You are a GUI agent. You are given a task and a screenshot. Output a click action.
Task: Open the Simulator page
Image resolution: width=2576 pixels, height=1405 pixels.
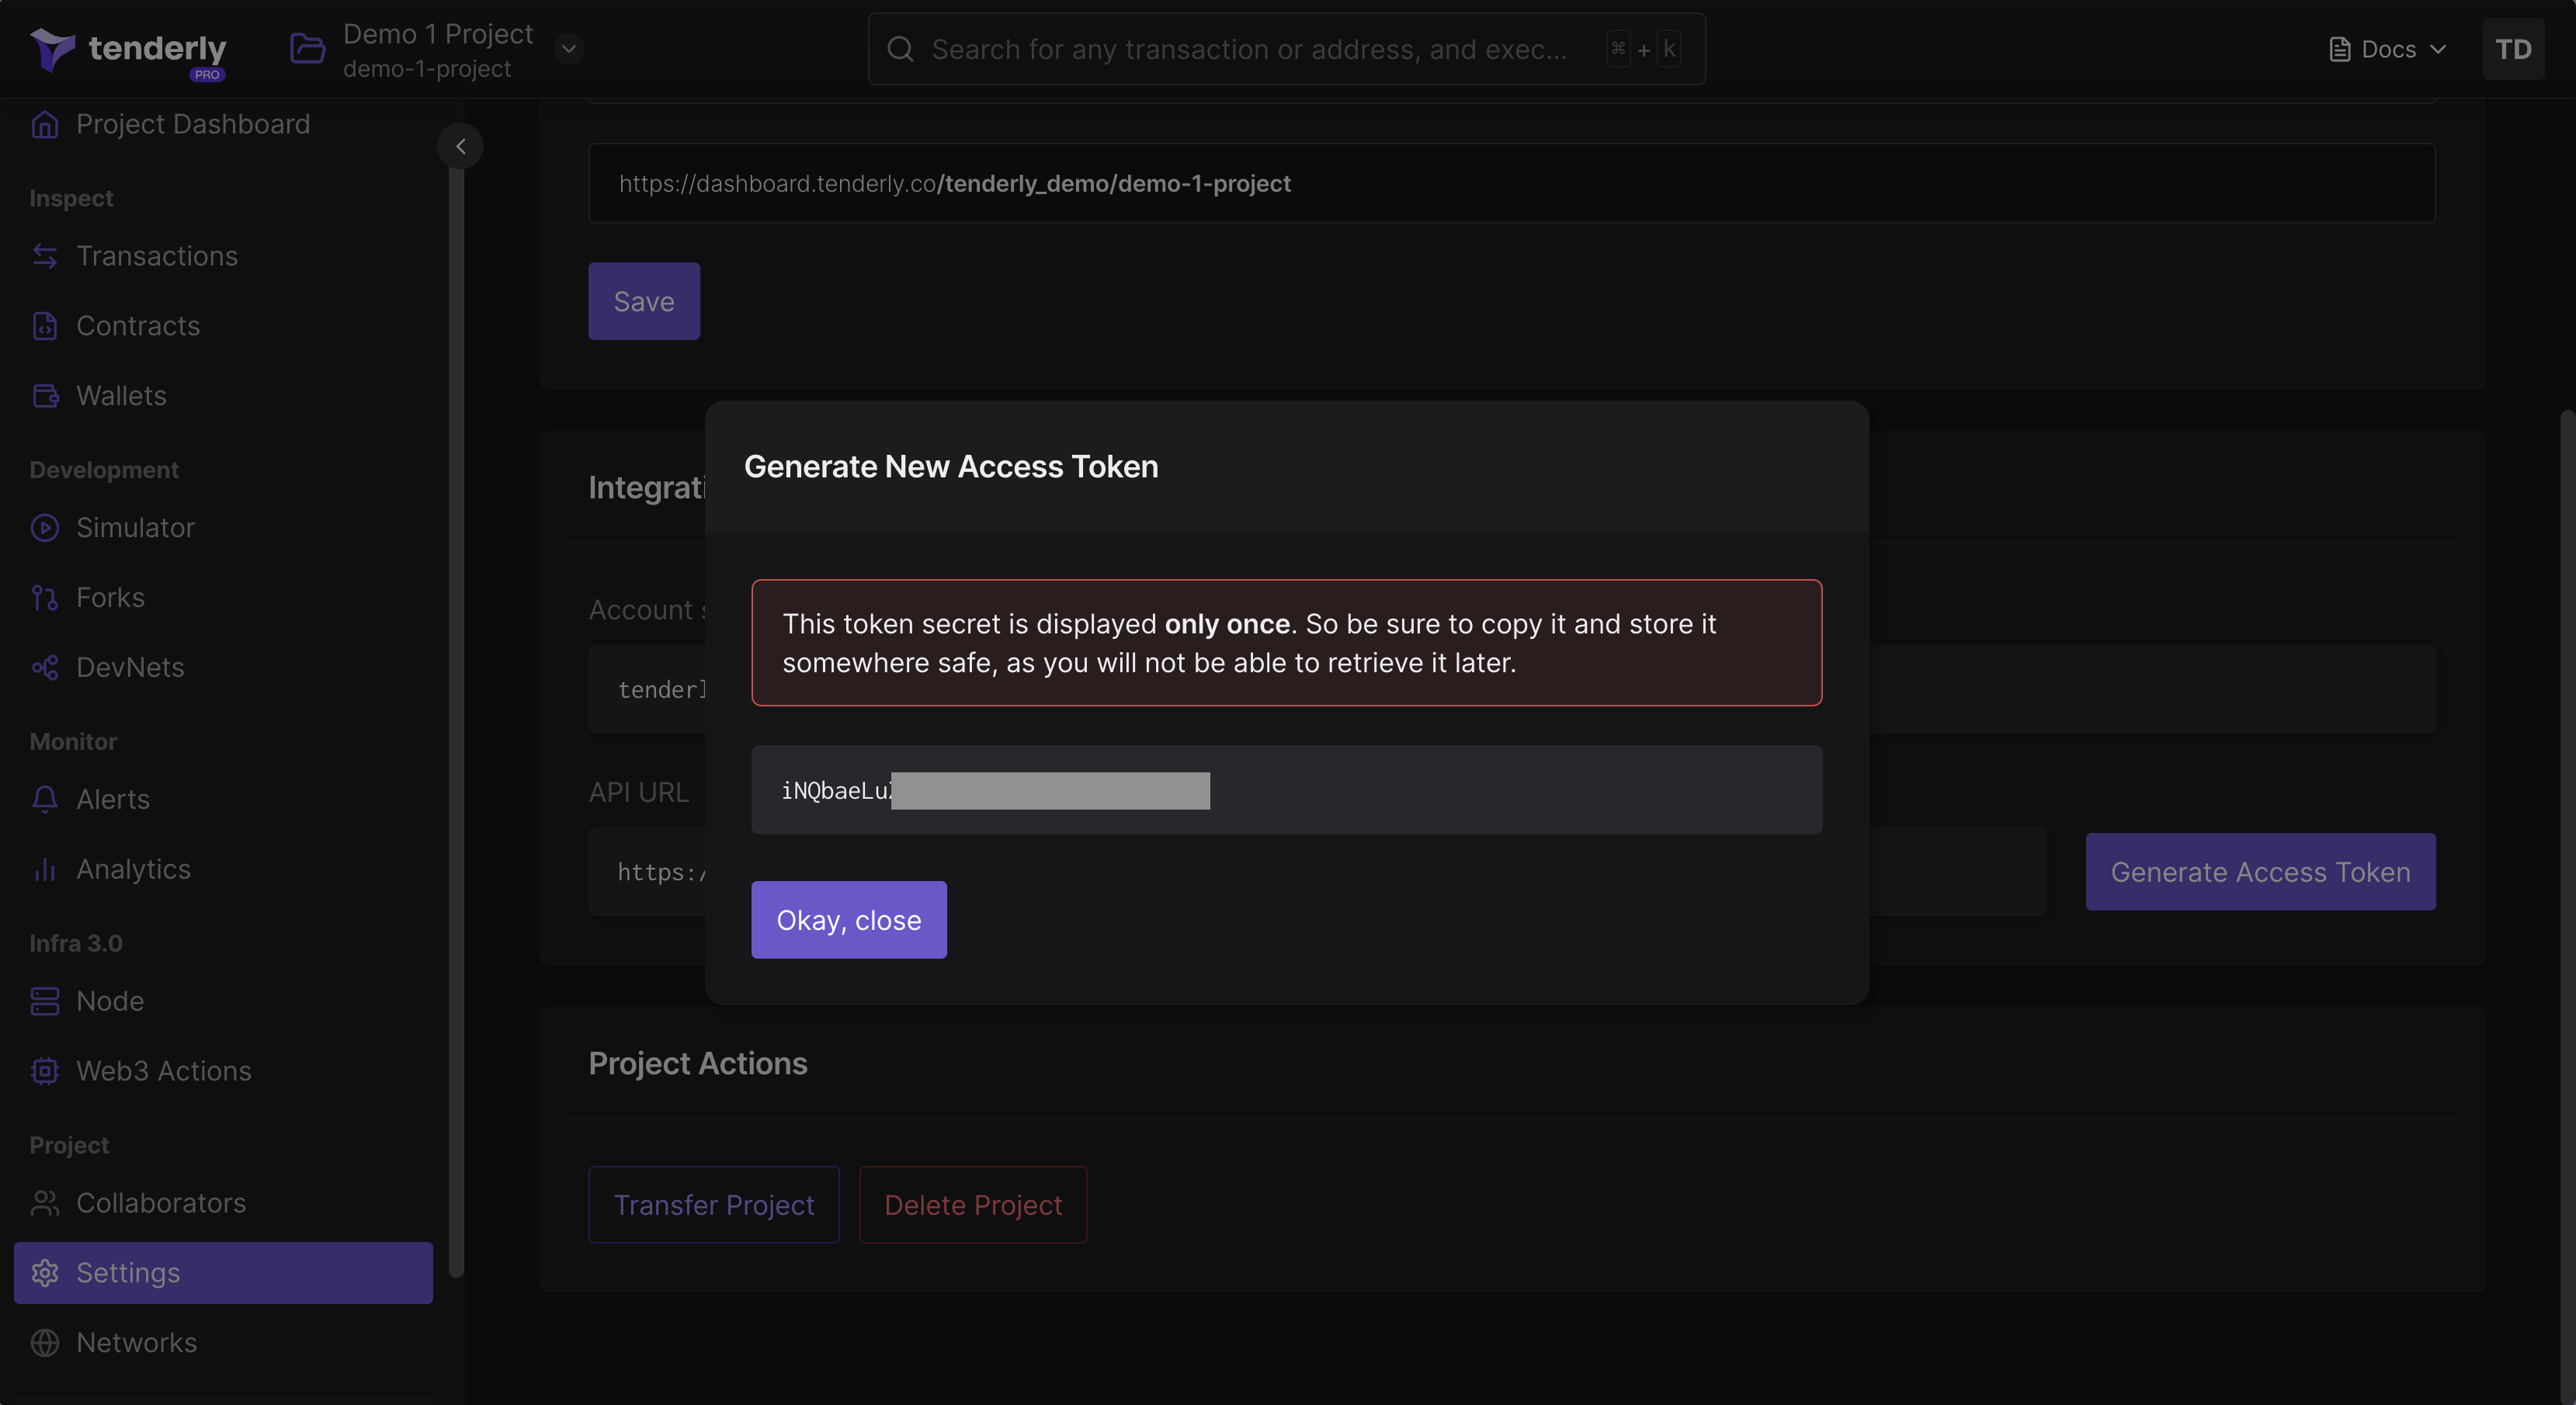[x=135, y=528]
